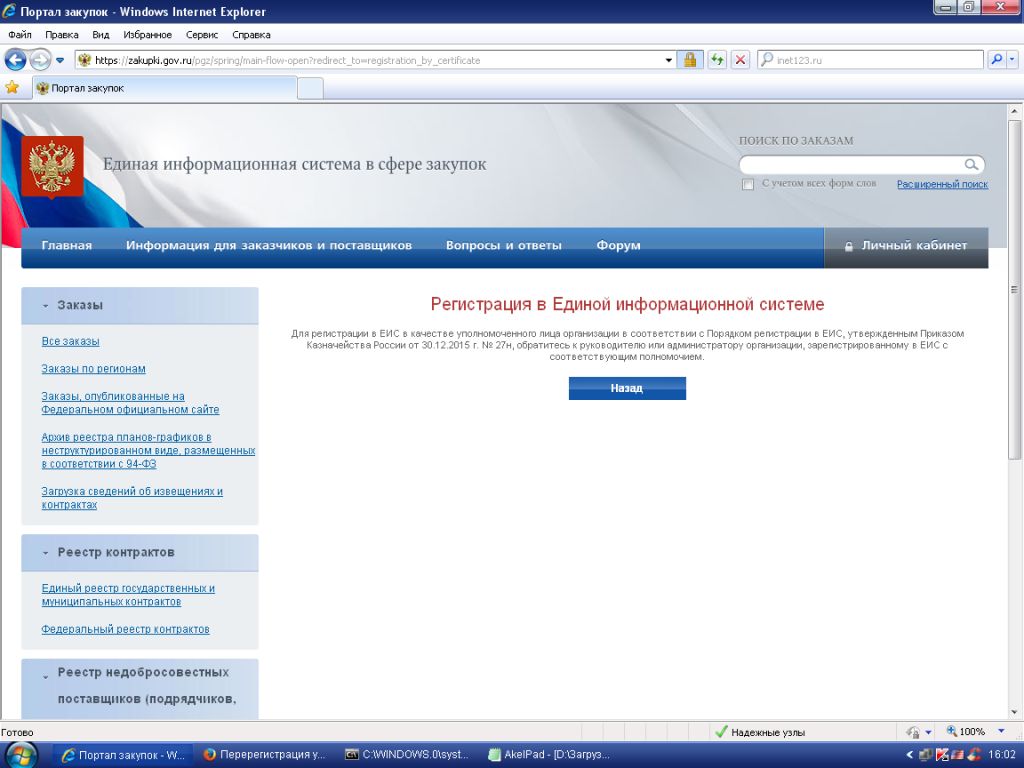
Task: Collapse the 'Реестр контрактов' sidebar section
Action: (46, 553)
